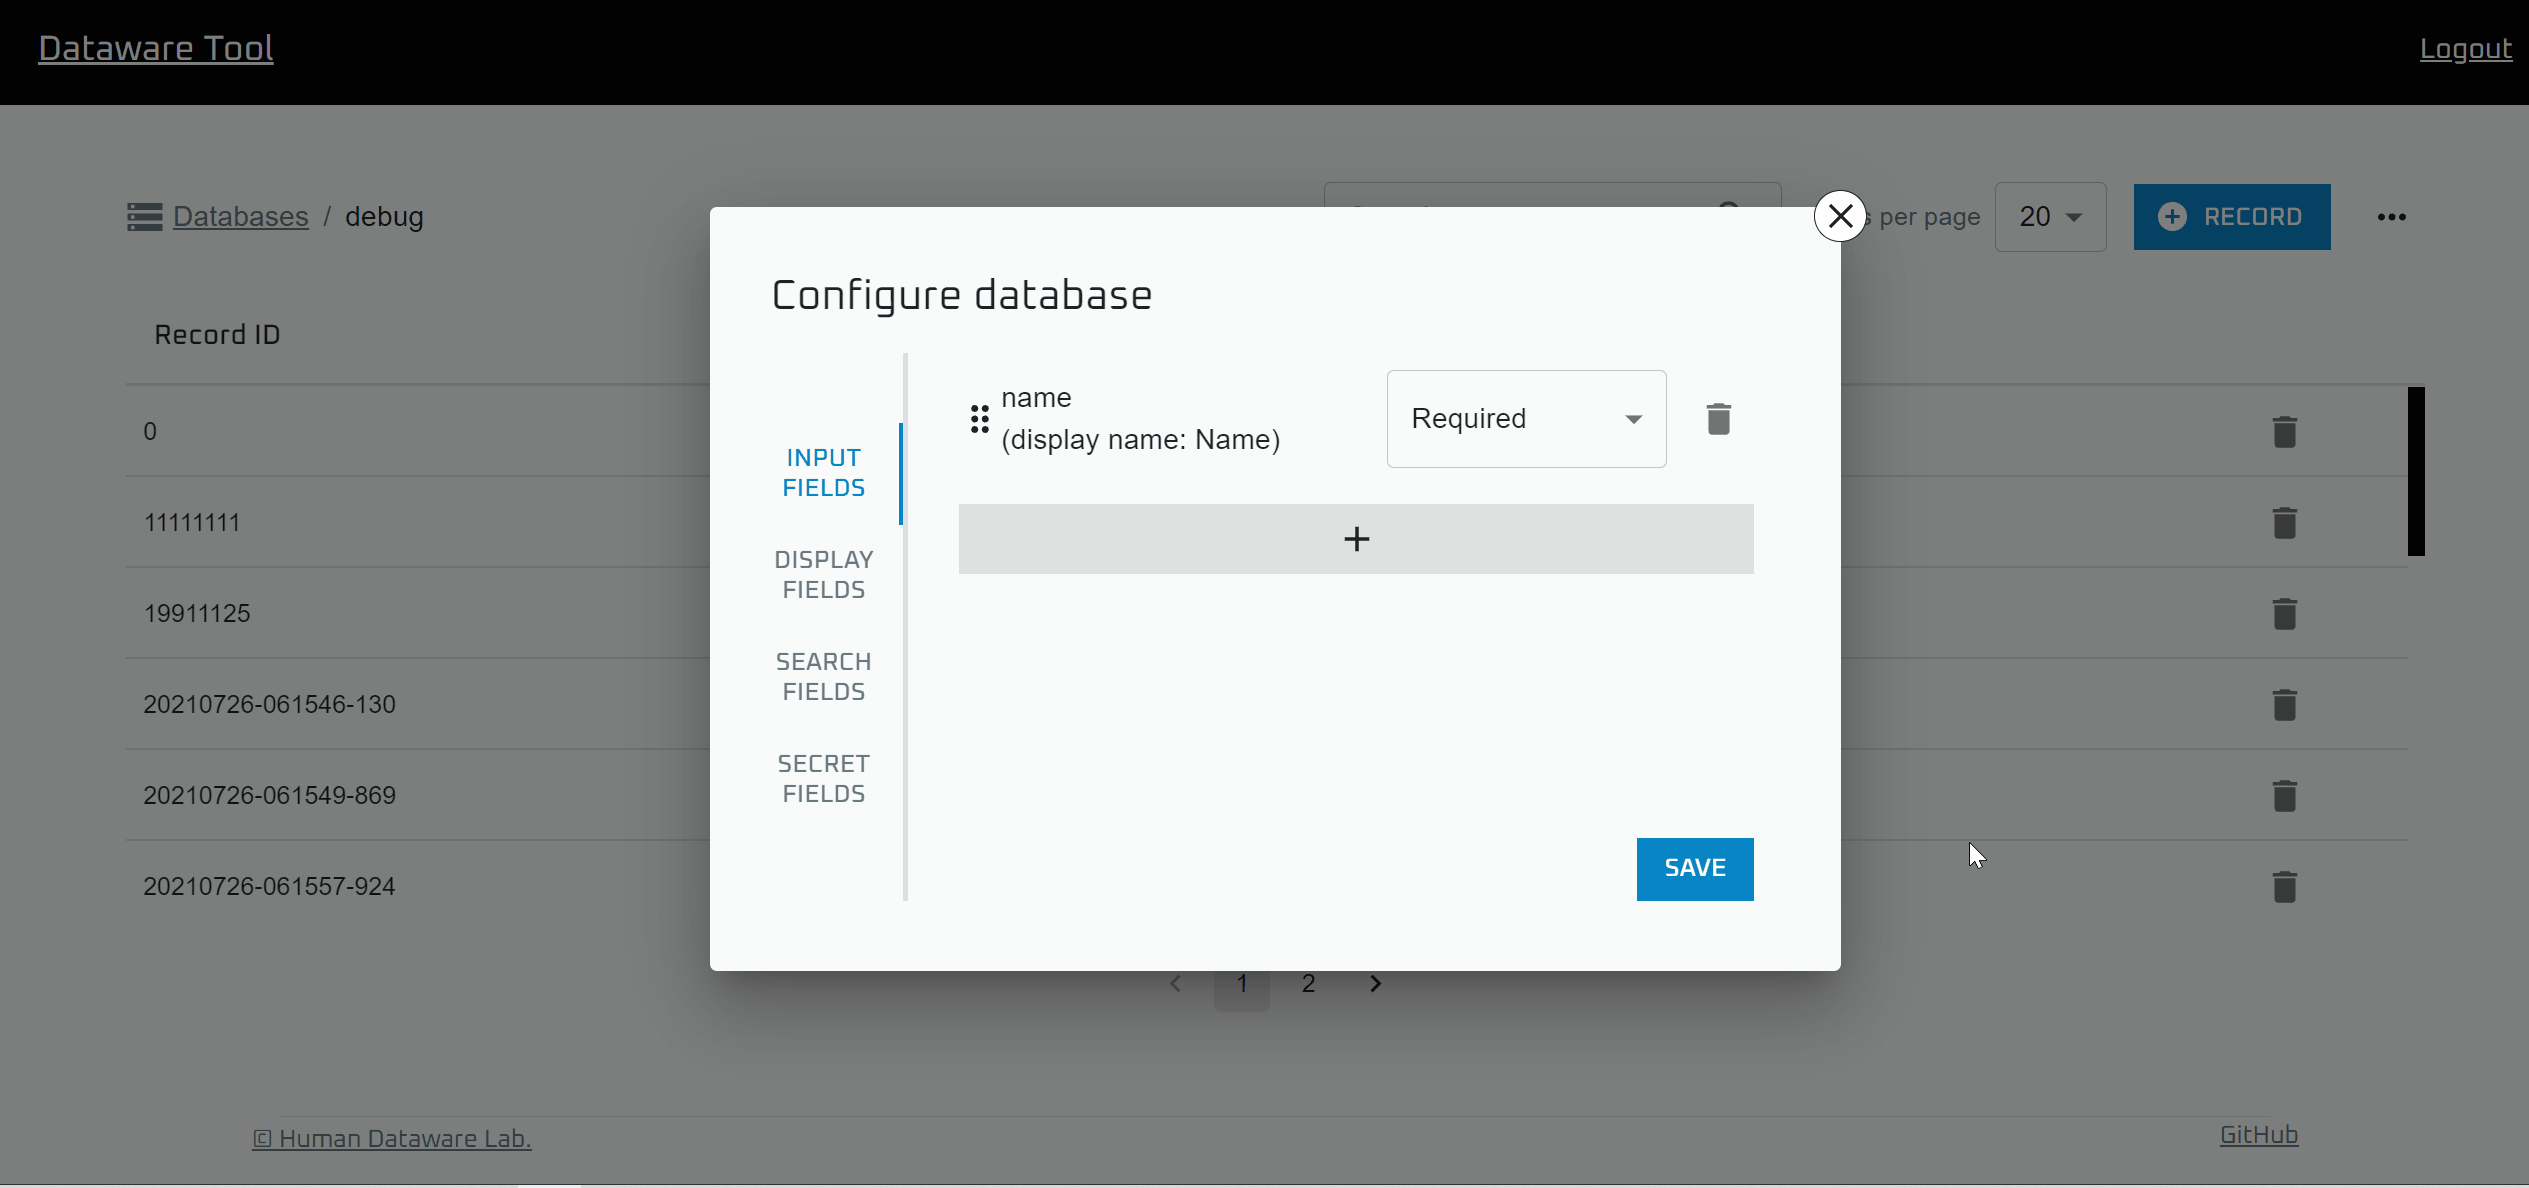The height and width of the screenshot is (1188, 2529).
Task: Go to next page with right chevron
Action: [x=1375, y=983]
